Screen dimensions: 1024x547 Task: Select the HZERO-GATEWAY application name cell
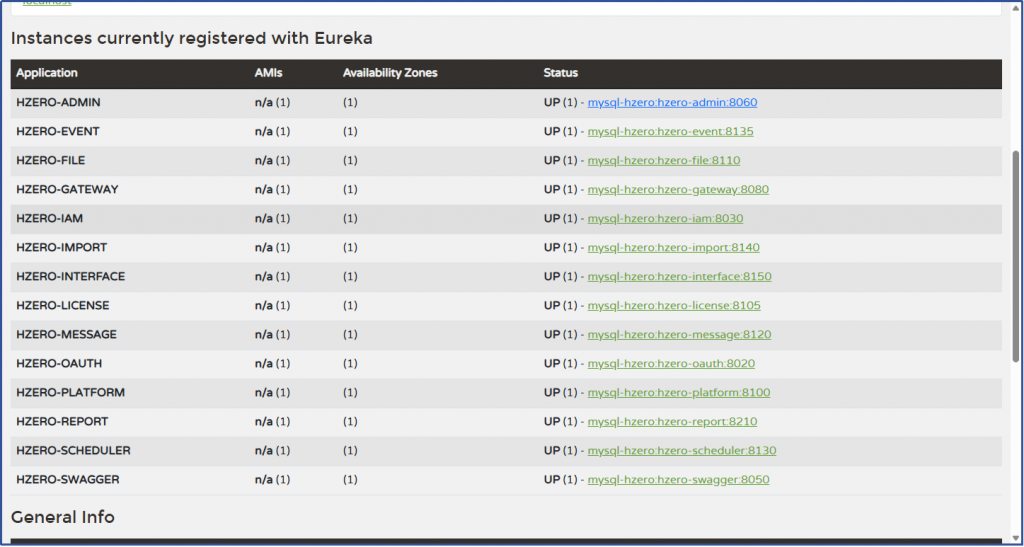(x=67, y=189)
